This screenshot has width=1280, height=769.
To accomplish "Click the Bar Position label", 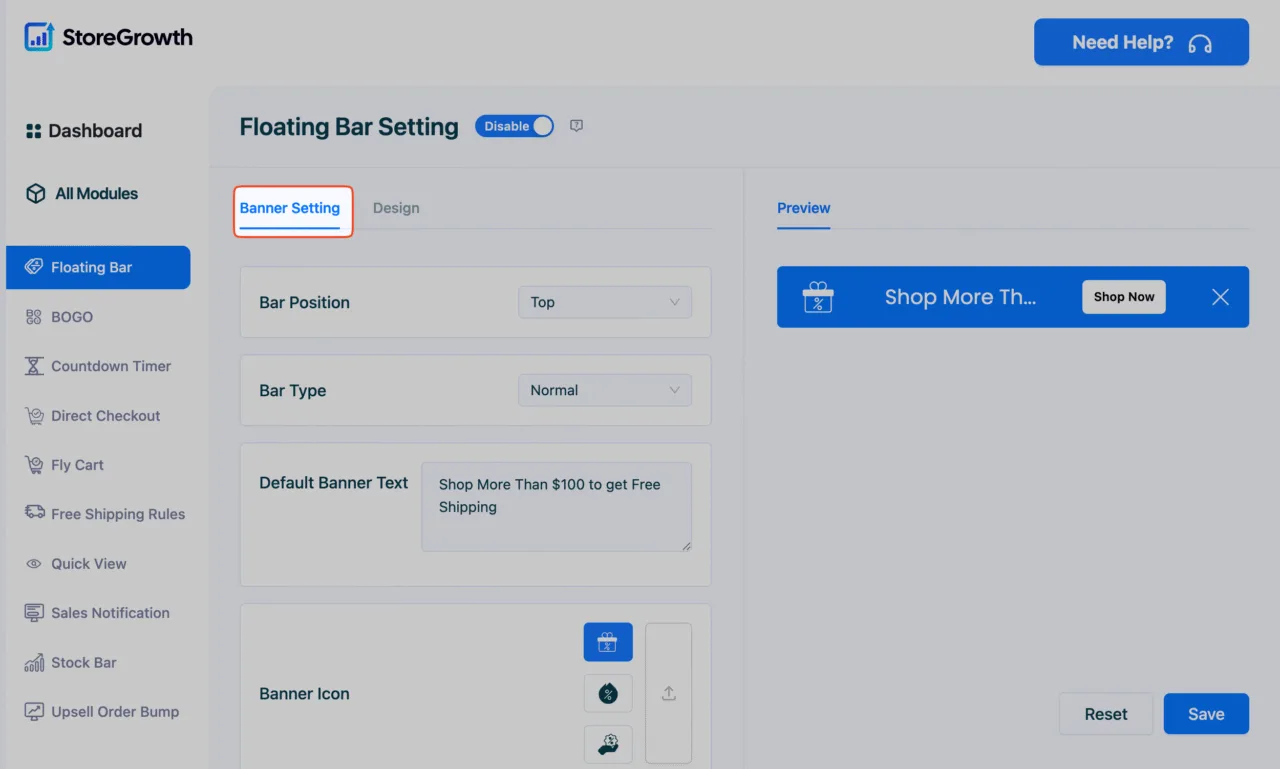I will (304, 302).
